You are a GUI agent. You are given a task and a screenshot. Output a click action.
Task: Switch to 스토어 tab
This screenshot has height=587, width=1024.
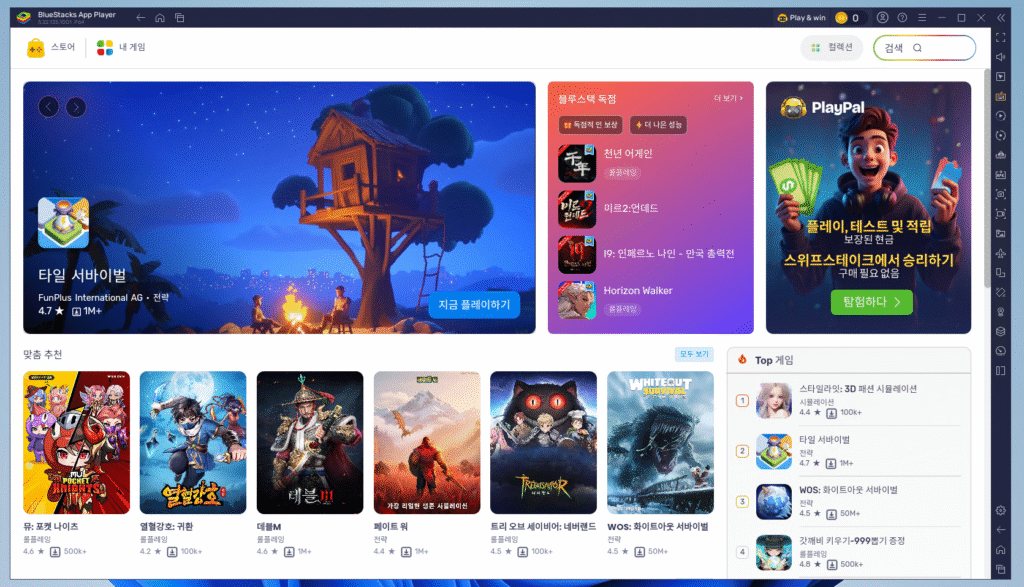[52, 47]
